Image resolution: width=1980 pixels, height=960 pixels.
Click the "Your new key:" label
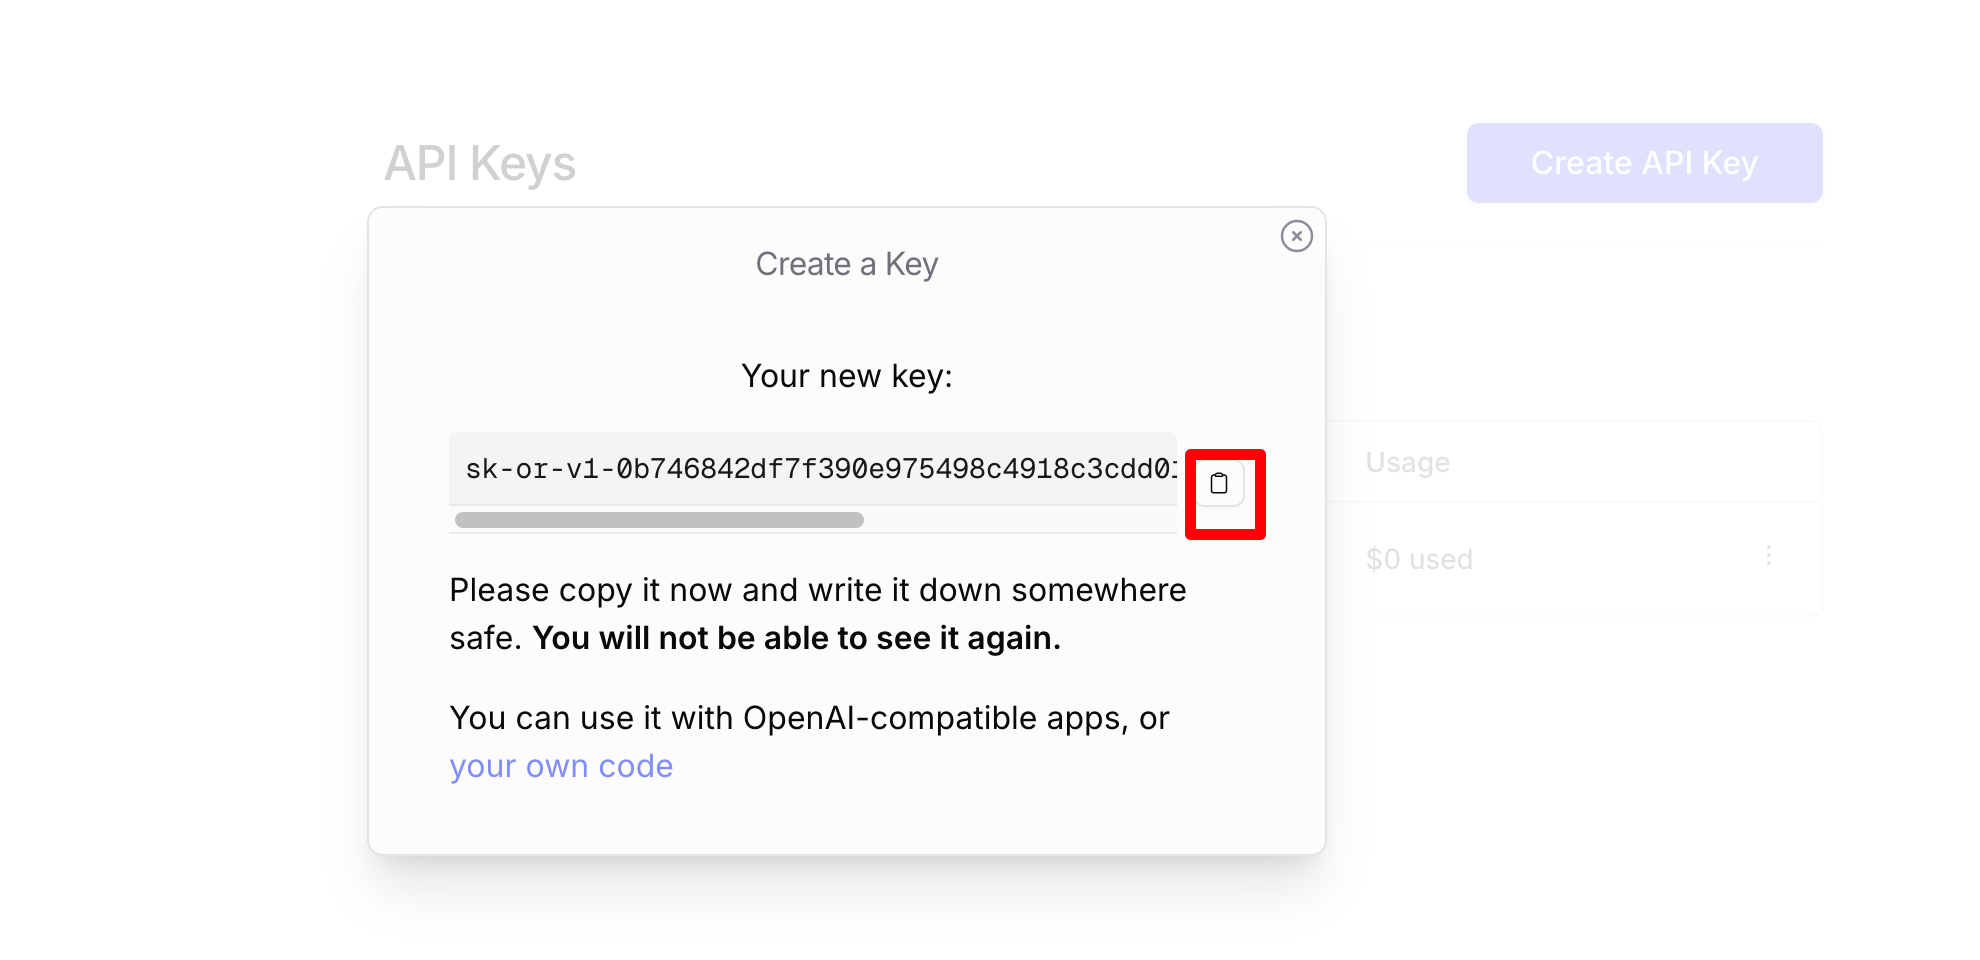click(846, 376)
